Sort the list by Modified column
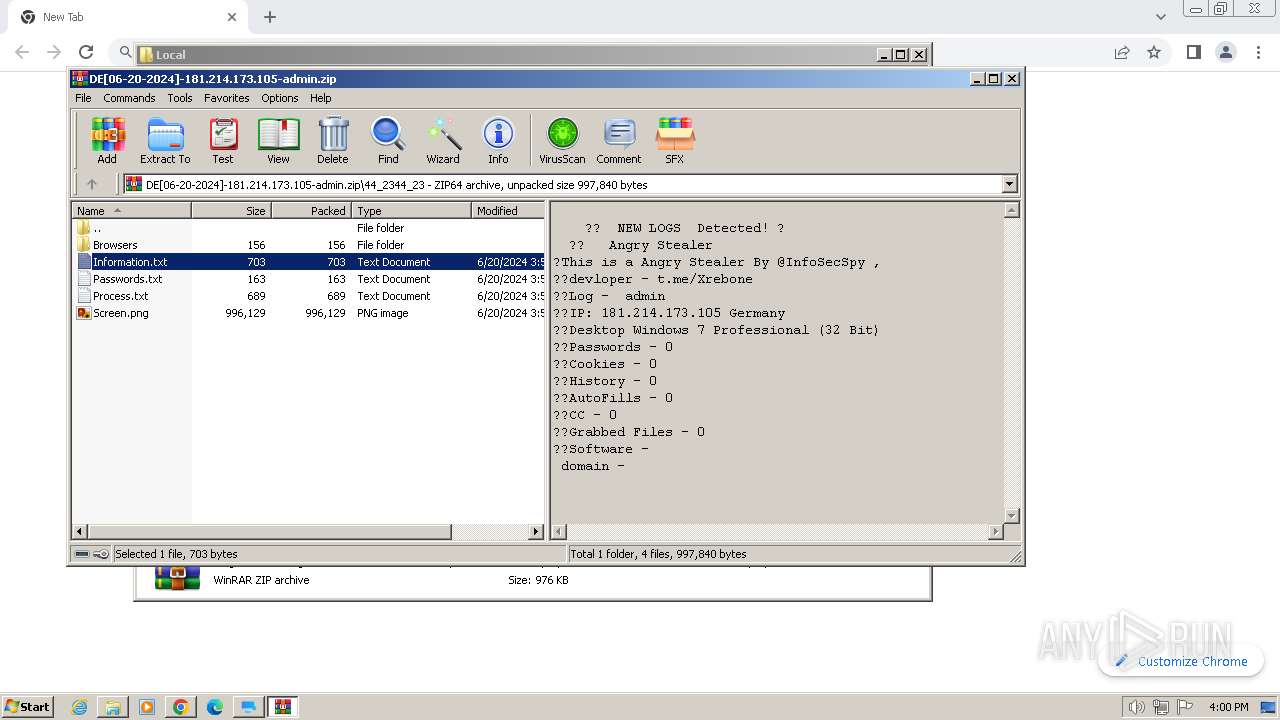 [508, 211]
